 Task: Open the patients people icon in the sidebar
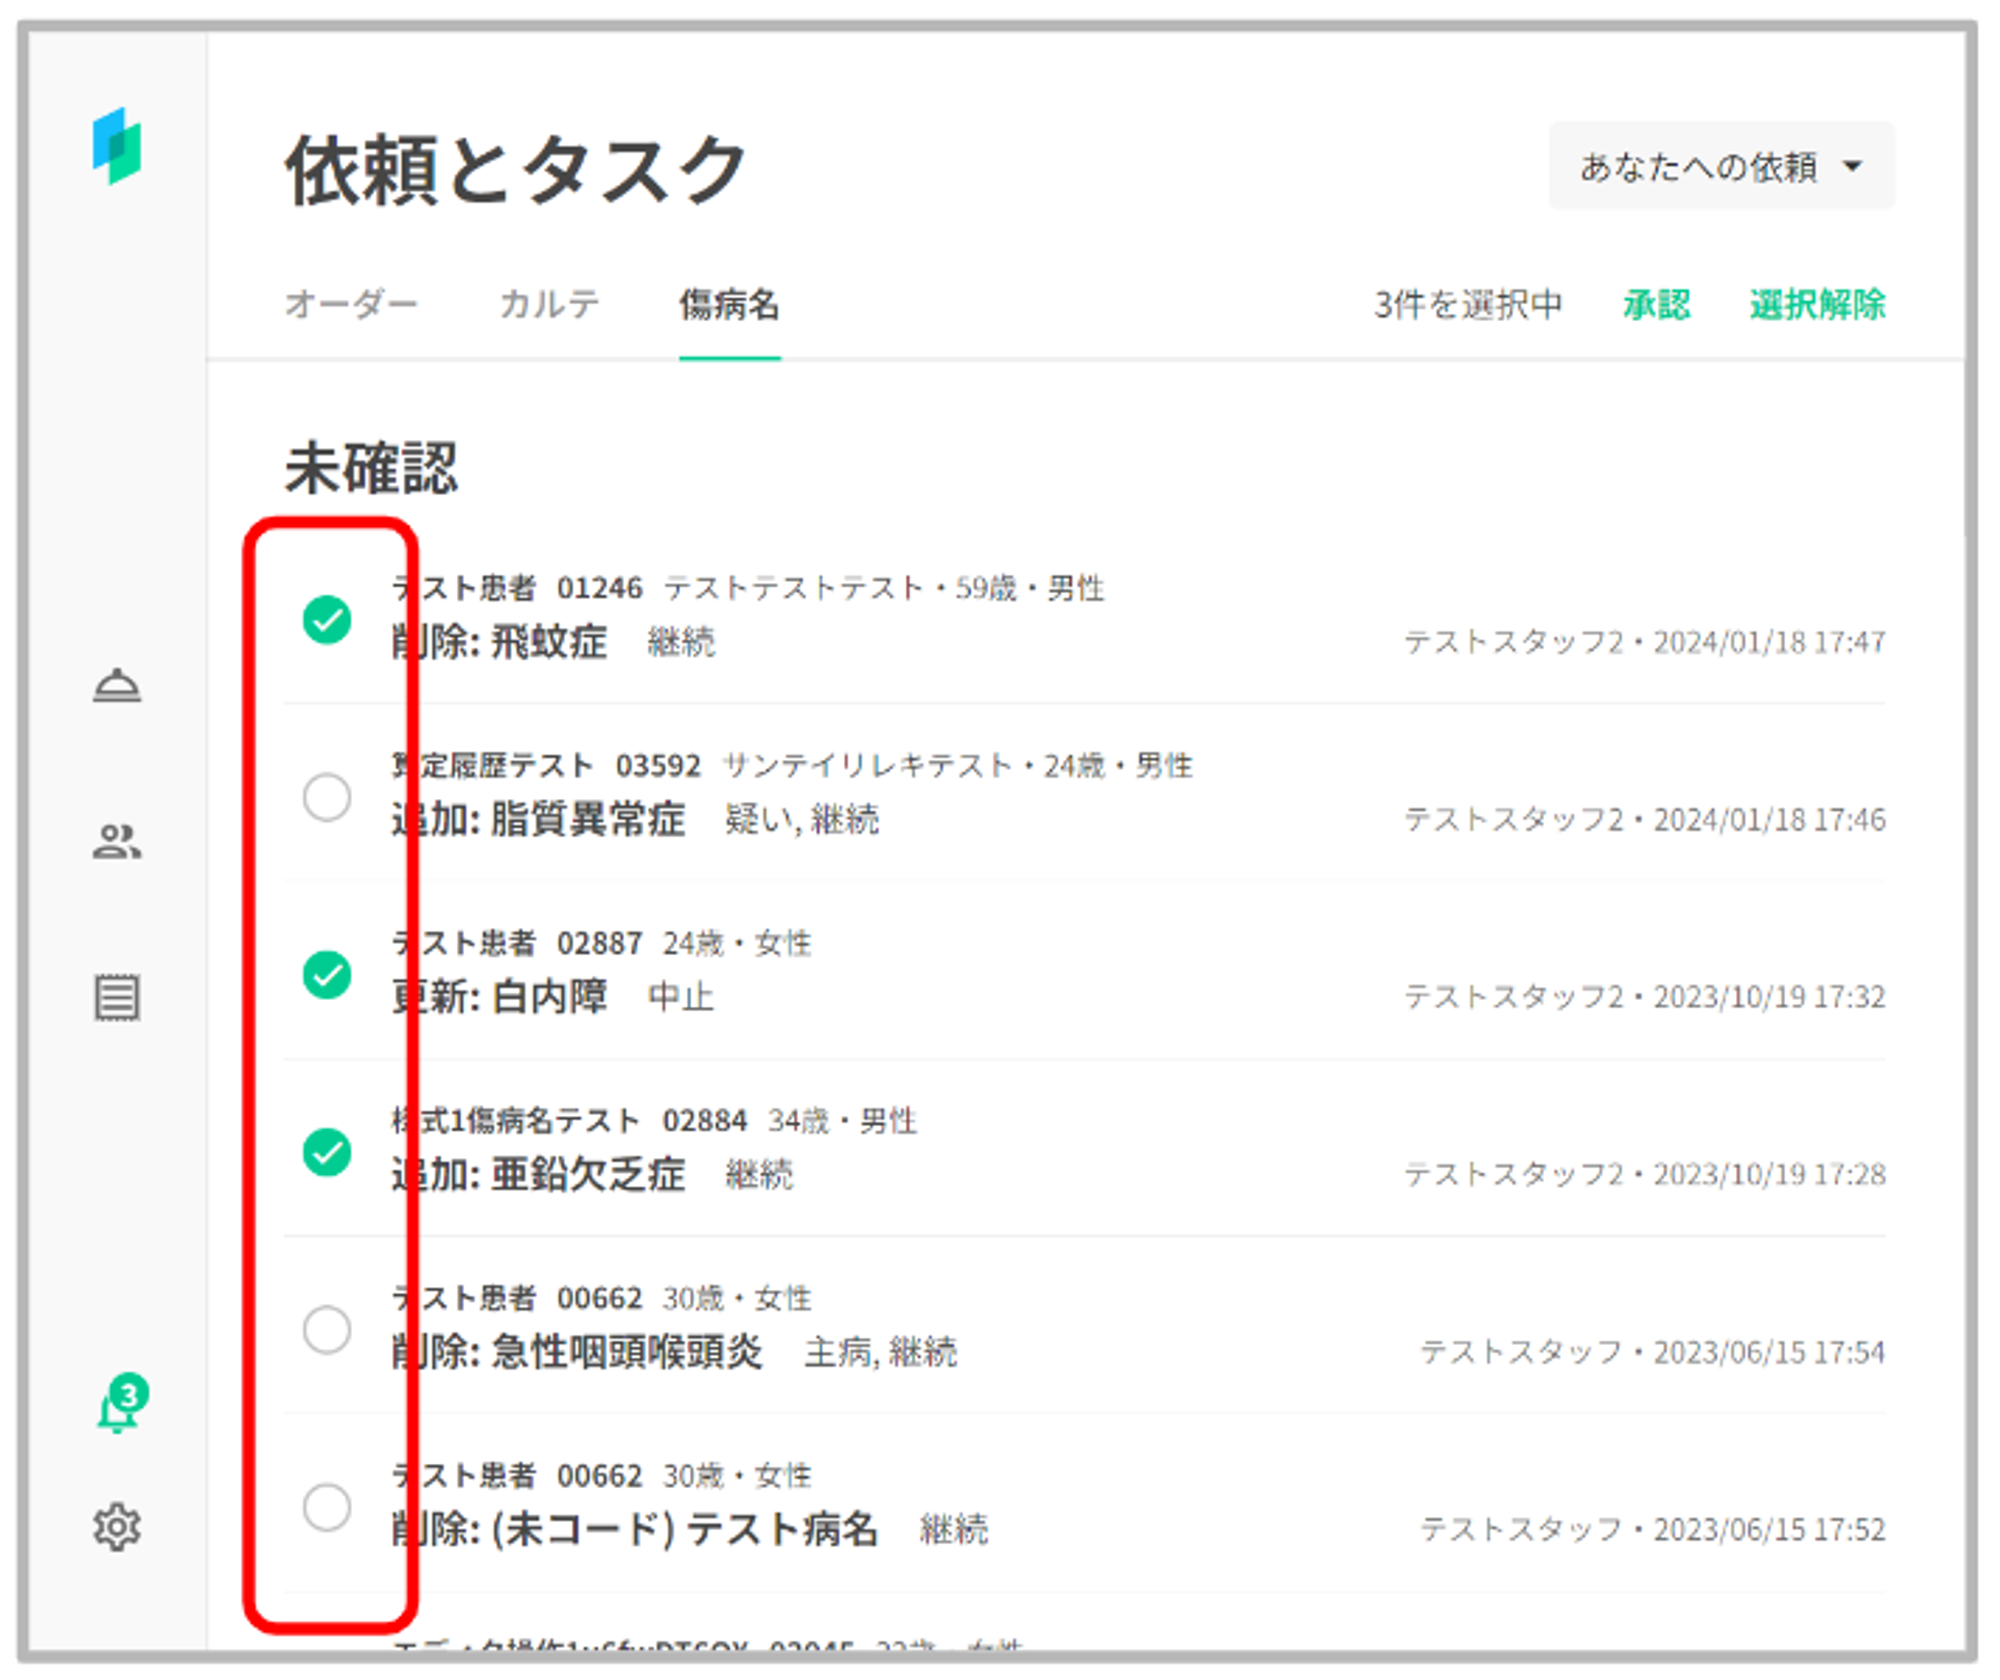[117, 842]
